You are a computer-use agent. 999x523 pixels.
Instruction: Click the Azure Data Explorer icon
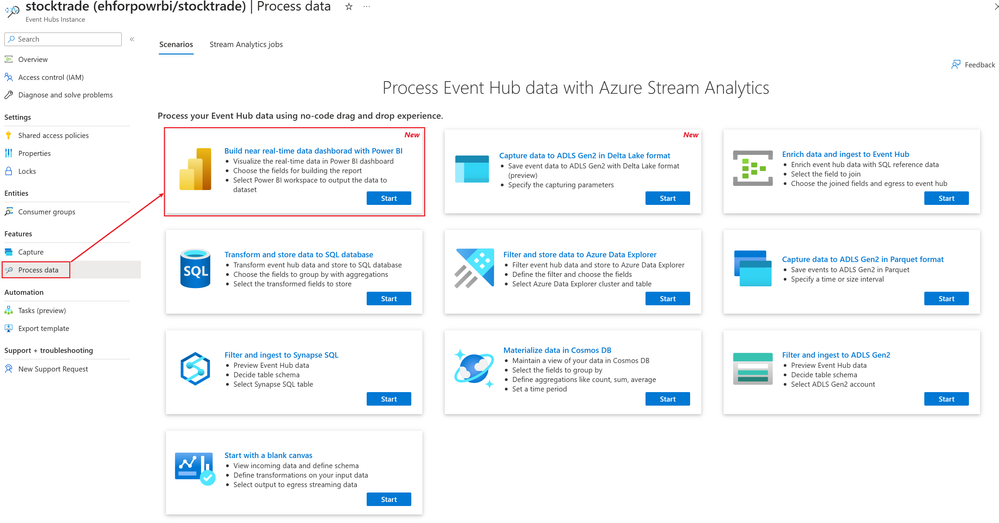click(474, 268)
